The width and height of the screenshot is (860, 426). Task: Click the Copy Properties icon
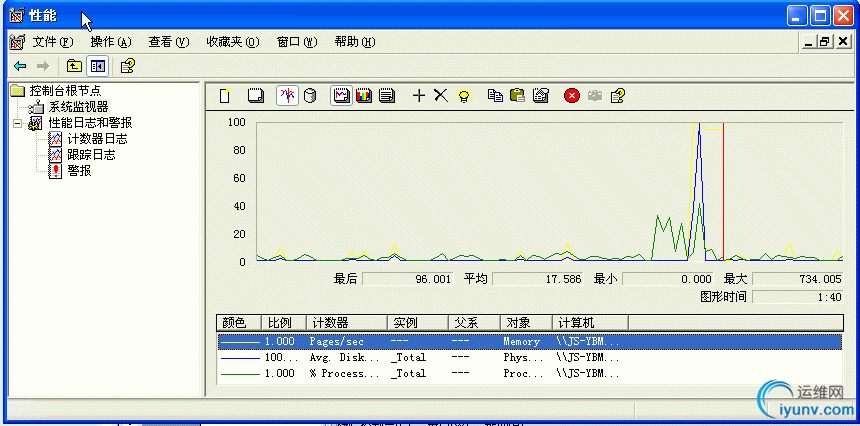495,96
